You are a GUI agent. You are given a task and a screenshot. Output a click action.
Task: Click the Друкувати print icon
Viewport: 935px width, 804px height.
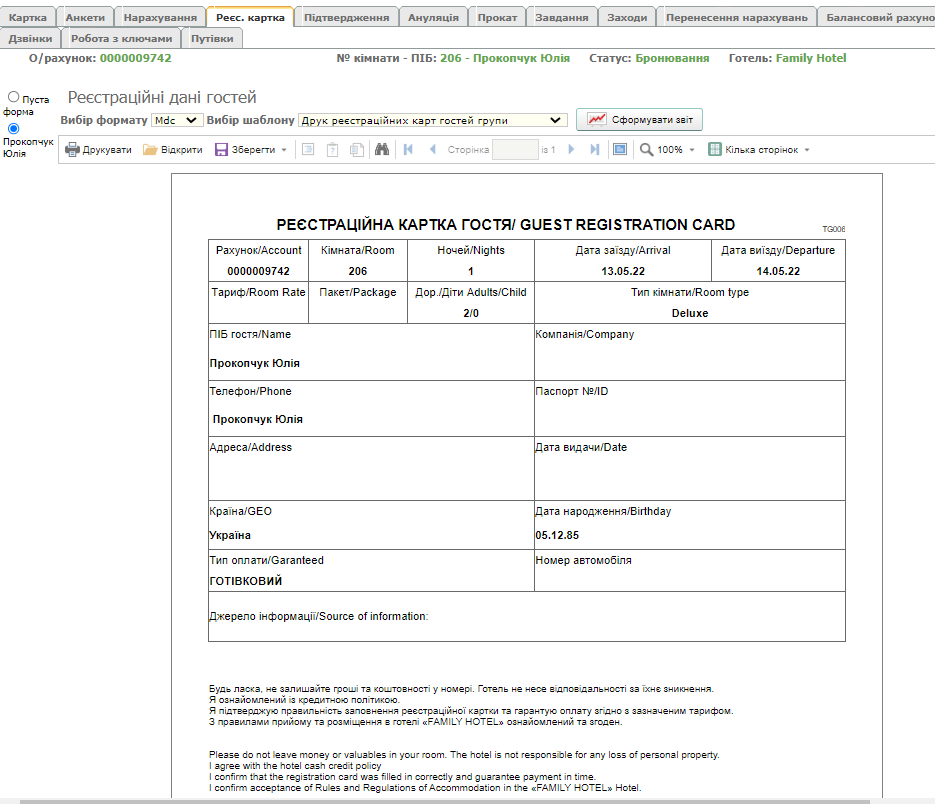coord(73,150)
